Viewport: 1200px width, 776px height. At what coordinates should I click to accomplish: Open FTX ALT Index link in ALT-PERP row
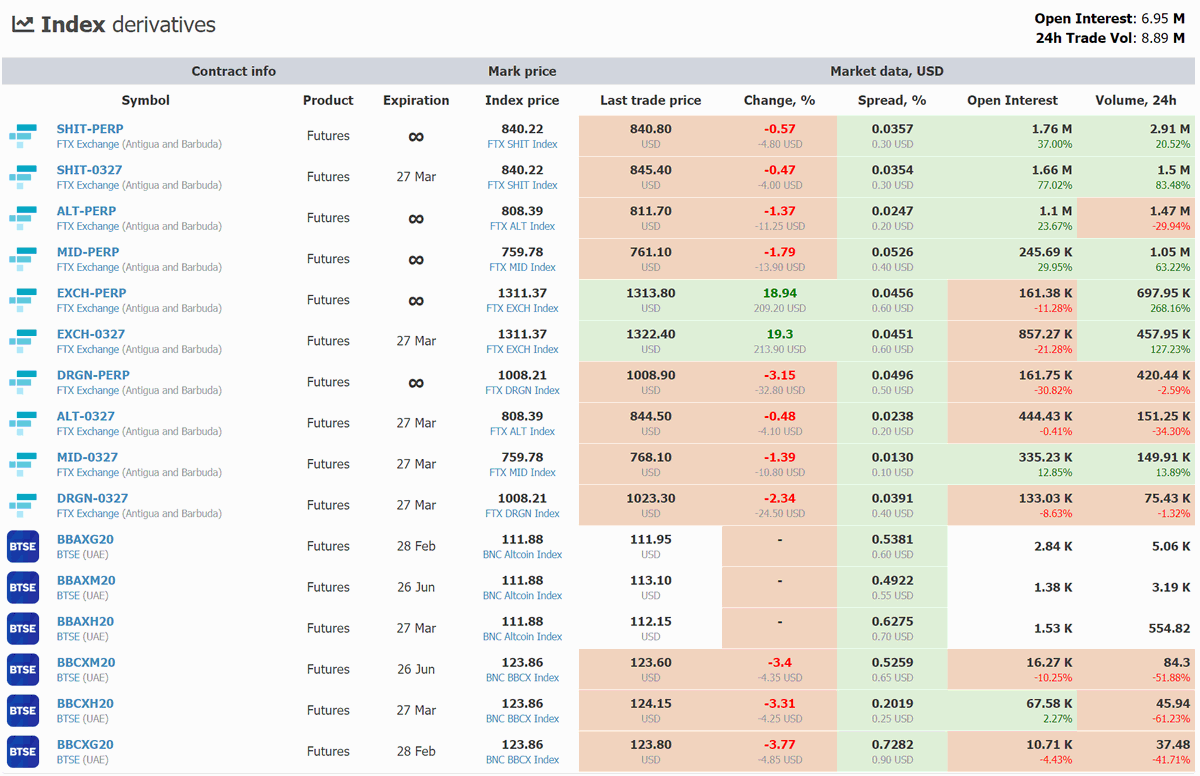(x=522, y=226)
